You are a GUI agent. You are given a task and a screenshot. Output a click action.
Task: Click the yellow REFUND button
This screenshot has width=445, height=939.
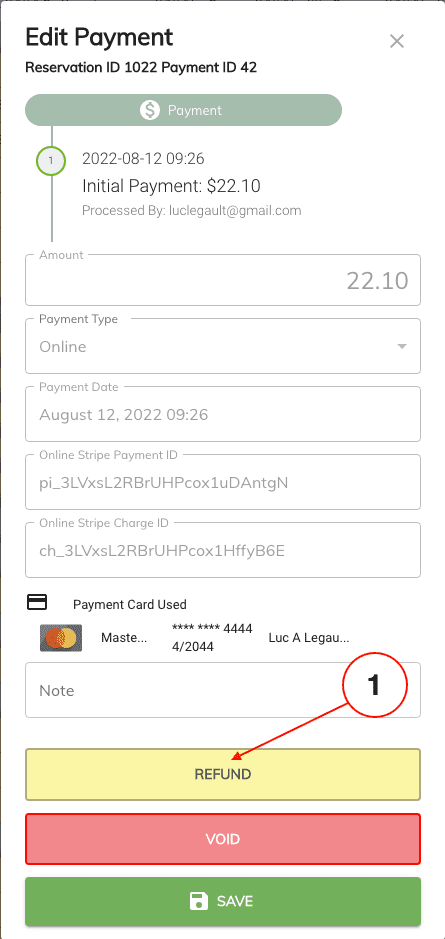[223, 774]
